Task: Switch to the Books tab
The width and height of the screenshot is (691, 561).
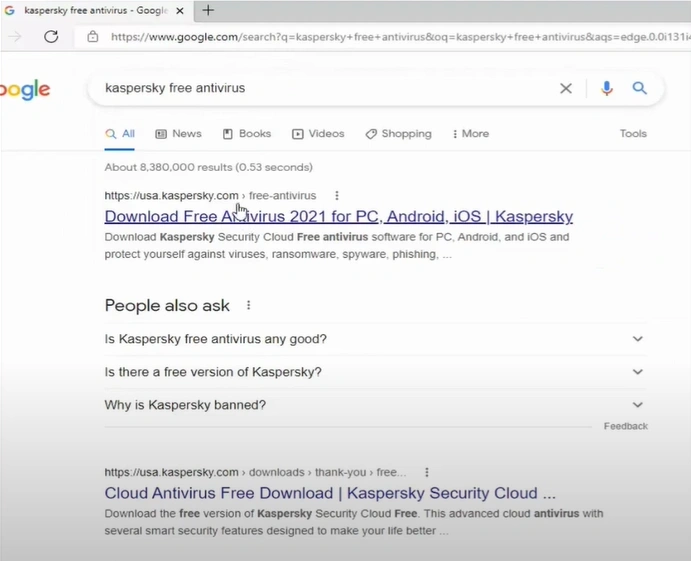Action: point(247,134)
